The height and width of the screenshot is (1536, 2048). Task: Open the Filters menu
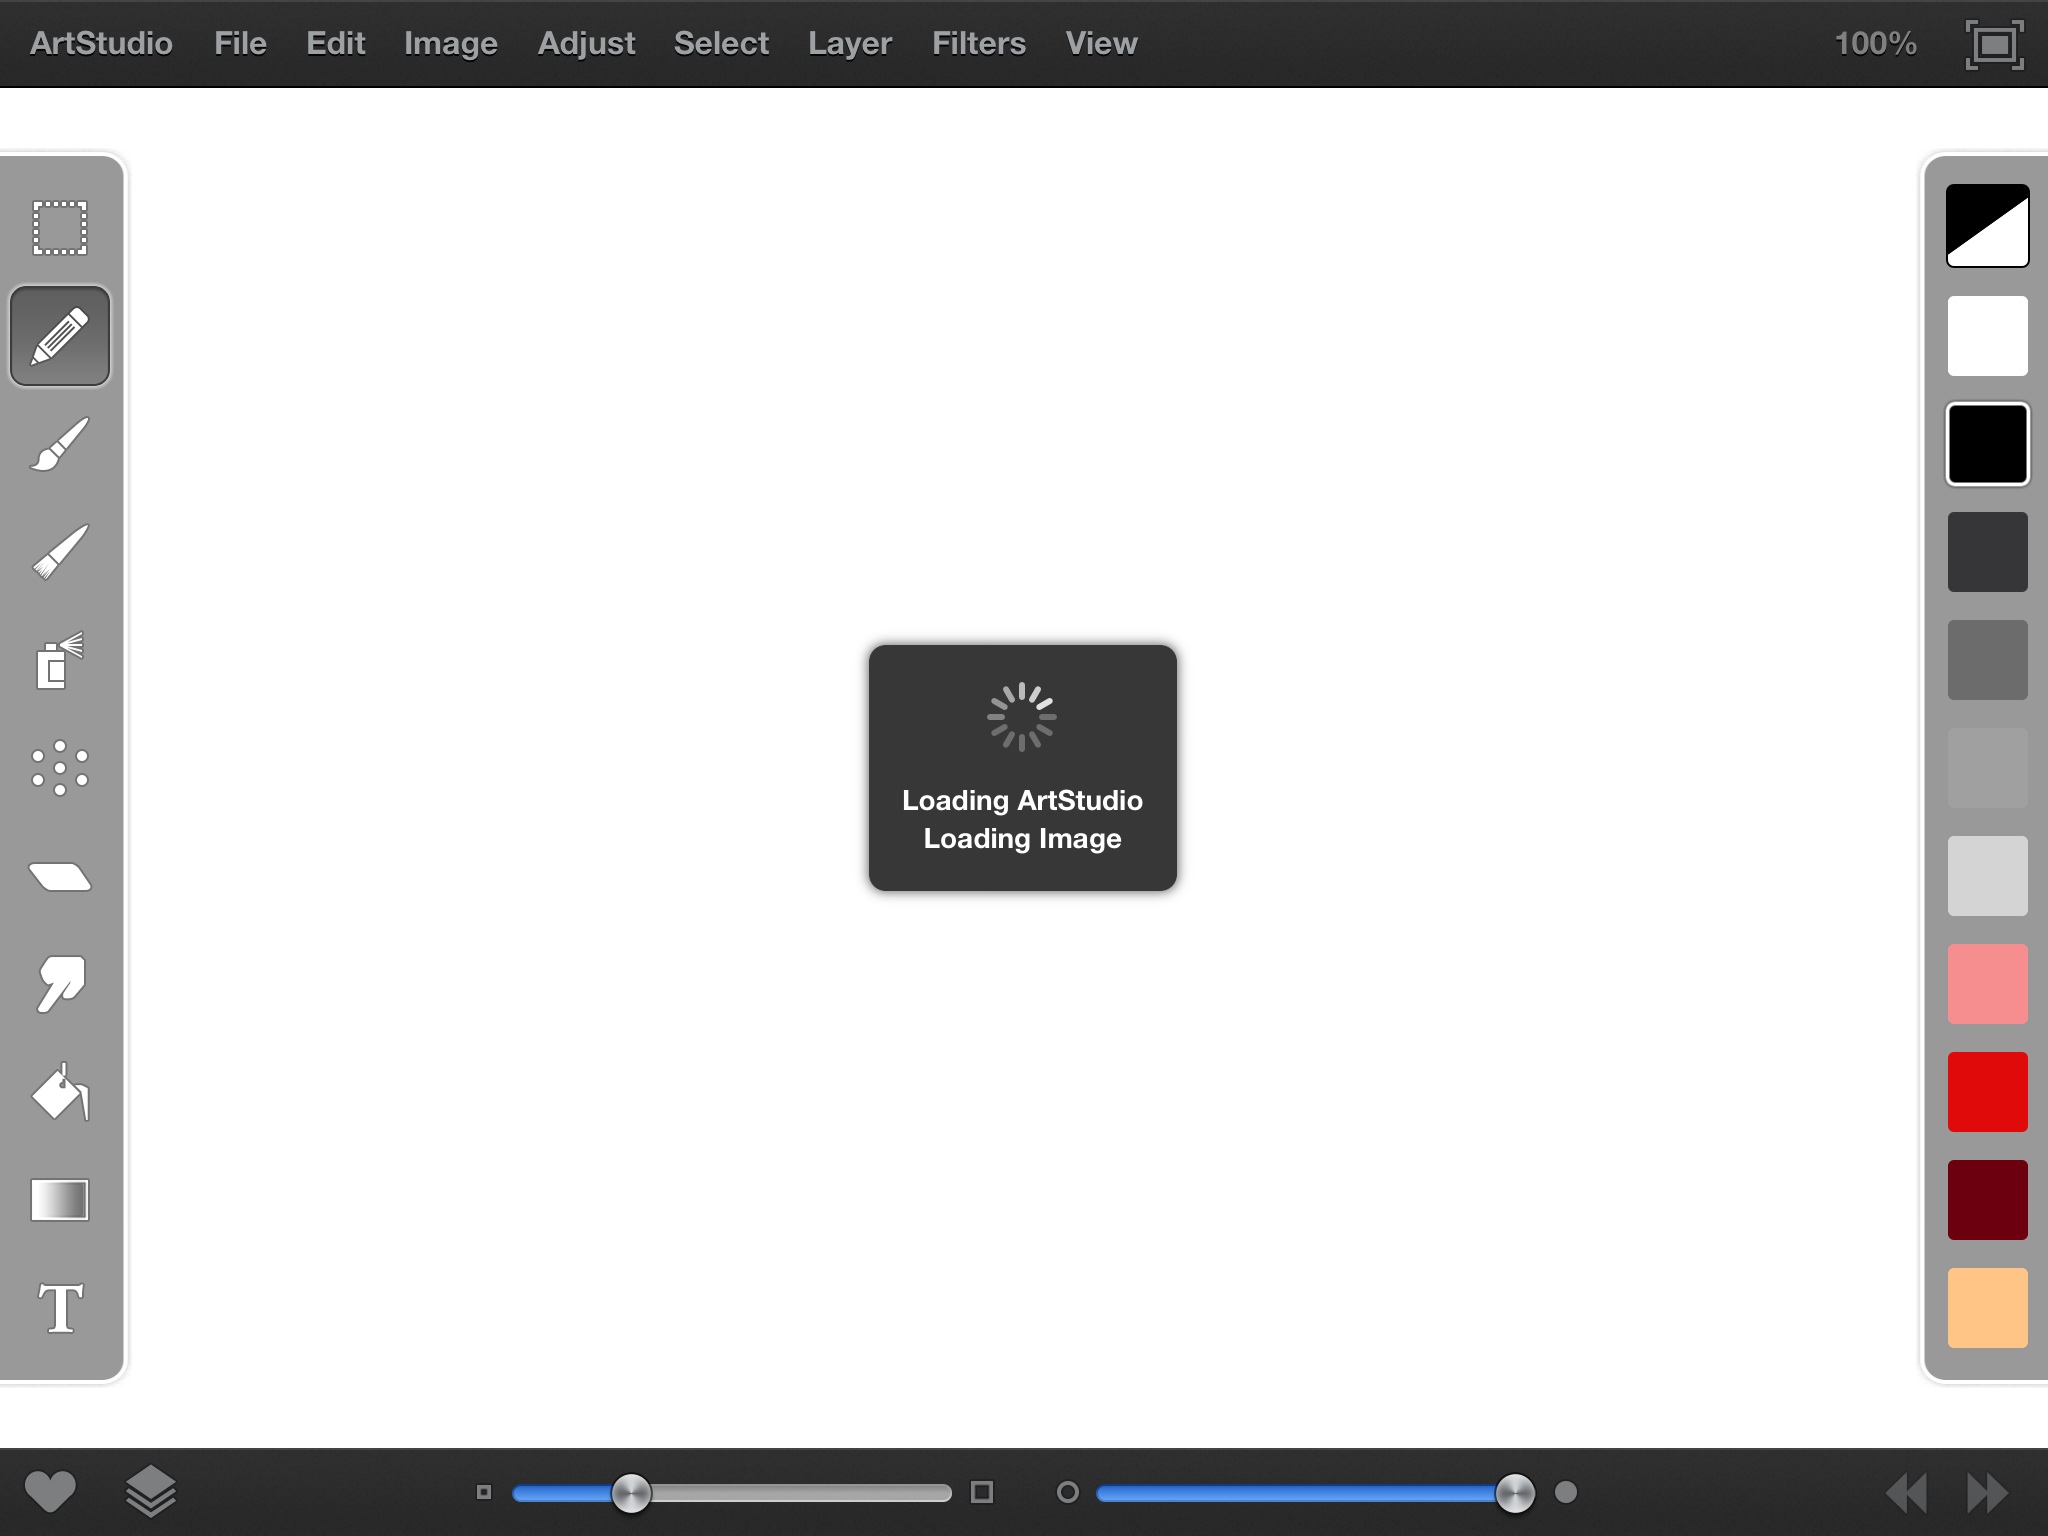[978, 44]
